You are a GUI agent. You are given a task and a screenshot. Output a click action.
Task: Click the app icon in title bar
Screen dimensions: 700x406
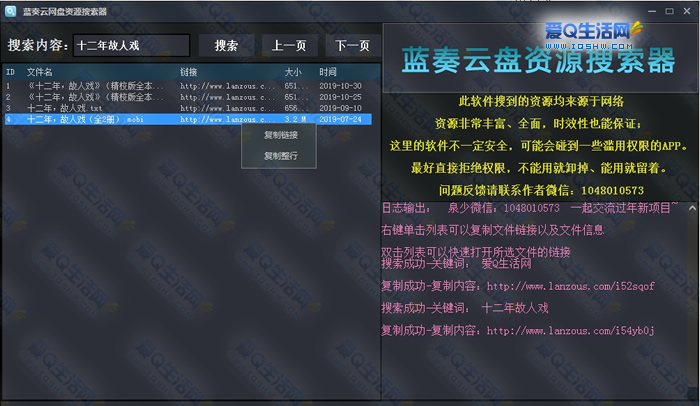pyautogui.click(x=10, y=11)
